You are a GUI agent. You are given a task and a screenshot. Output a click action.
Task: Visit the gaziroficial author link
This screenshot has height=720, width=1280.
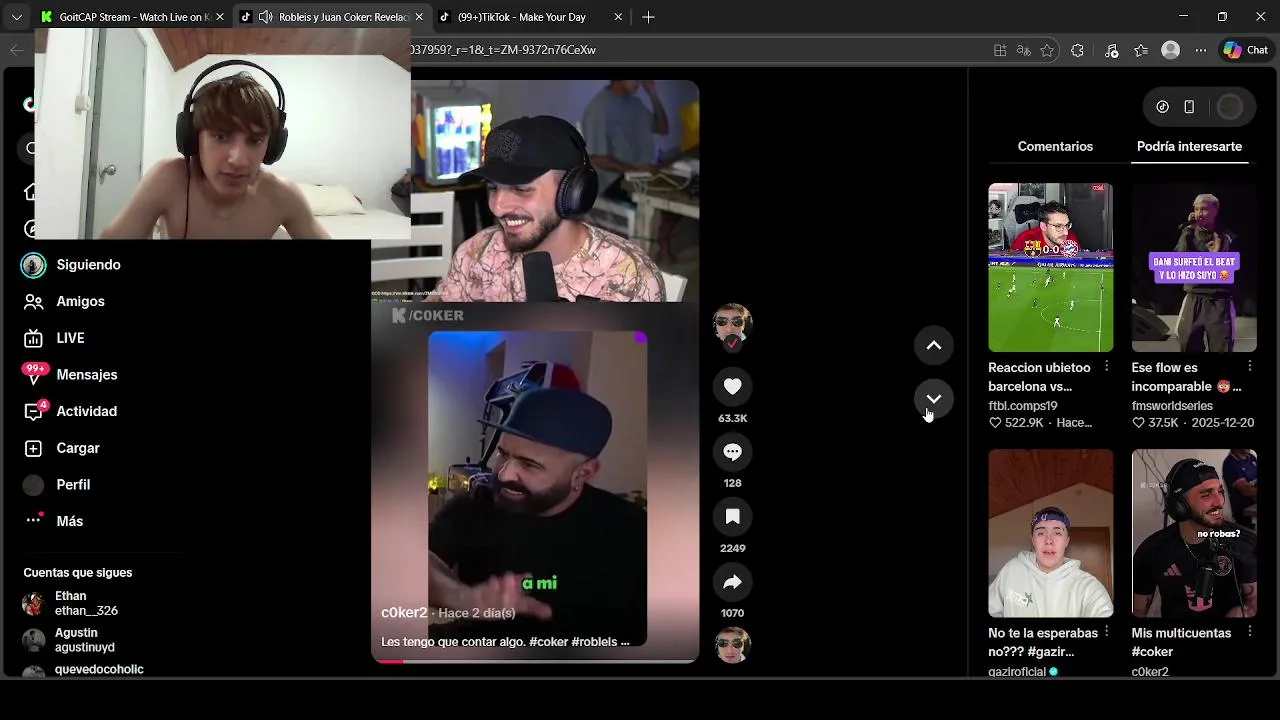(1017, 672)
